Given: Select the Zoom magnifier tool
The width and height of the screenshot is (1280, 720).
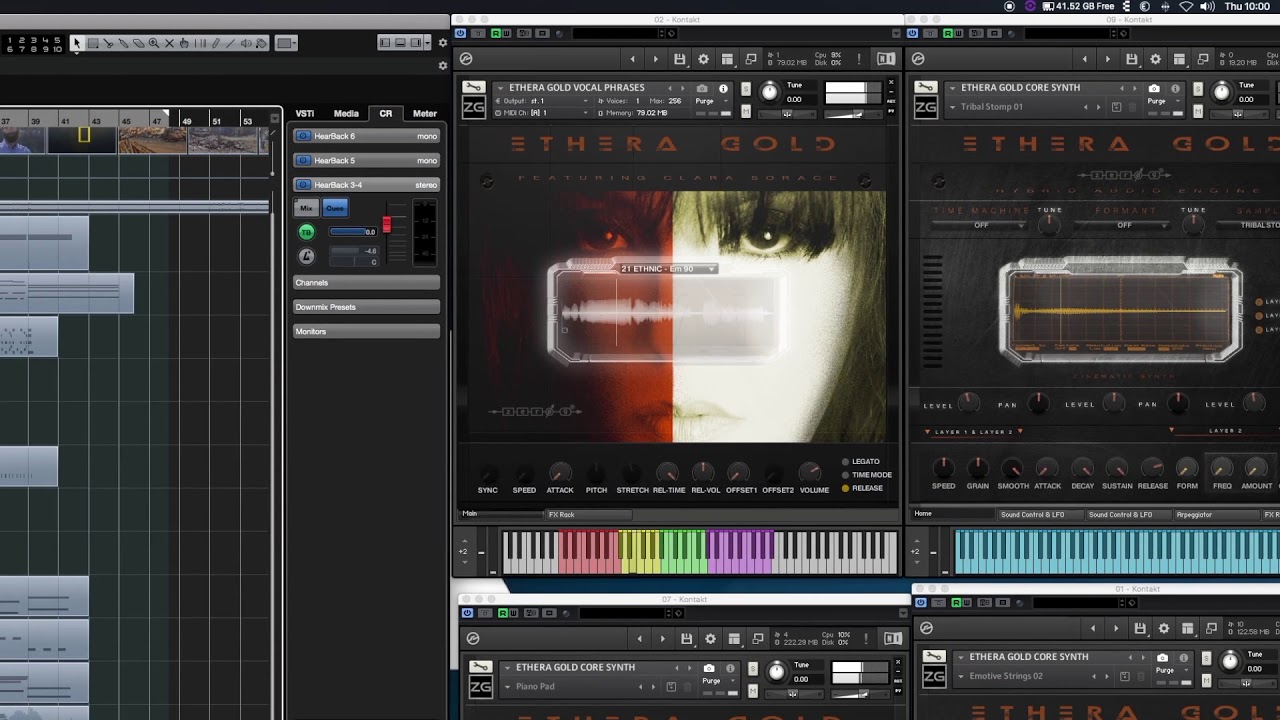Looking at the screenshot, I should click(153, 43).
